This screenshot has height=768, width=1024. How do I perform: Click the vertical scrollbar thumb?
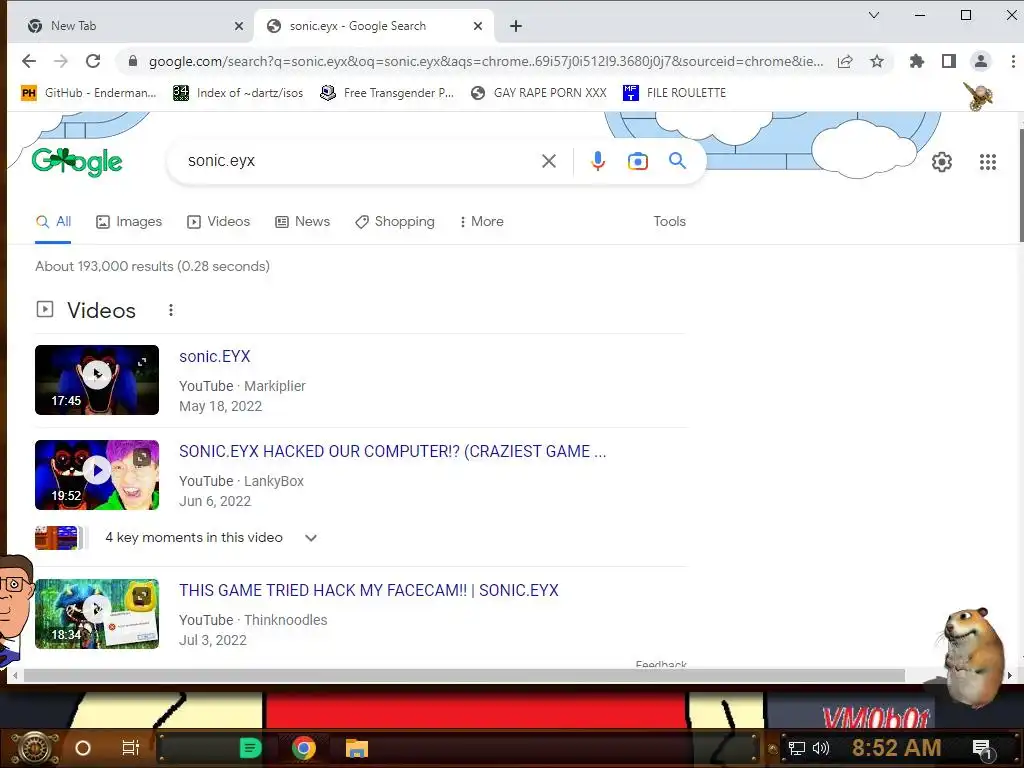1021,185
